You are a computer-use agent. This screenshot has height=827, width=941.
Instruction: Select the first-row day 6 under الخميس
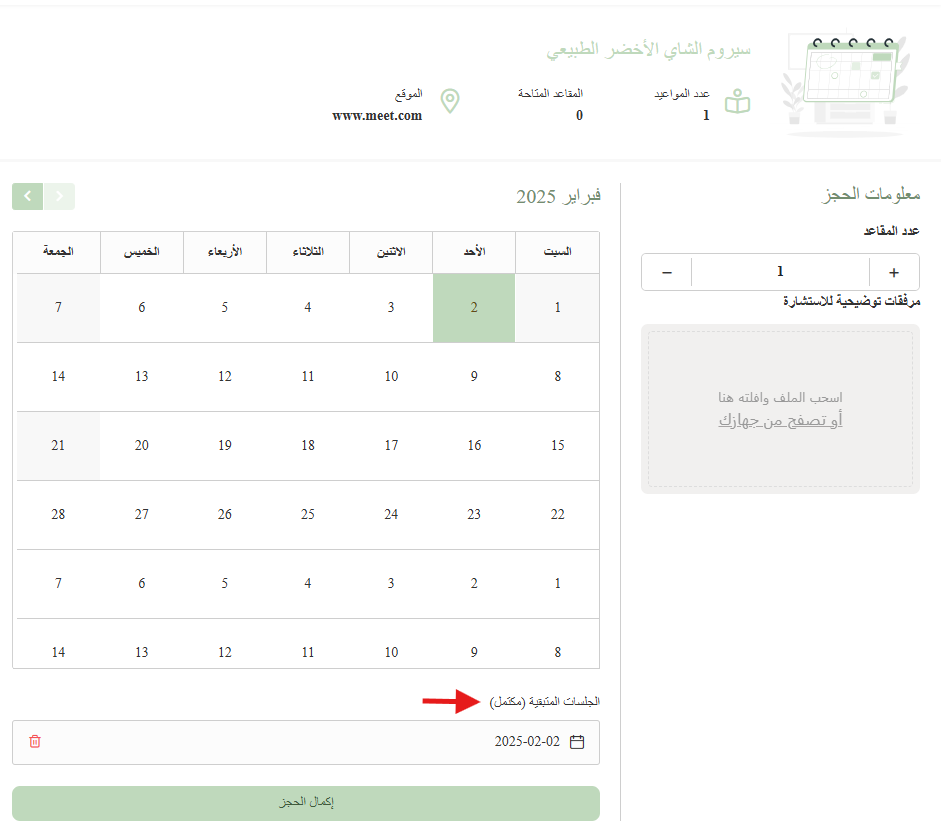[142, 308]
